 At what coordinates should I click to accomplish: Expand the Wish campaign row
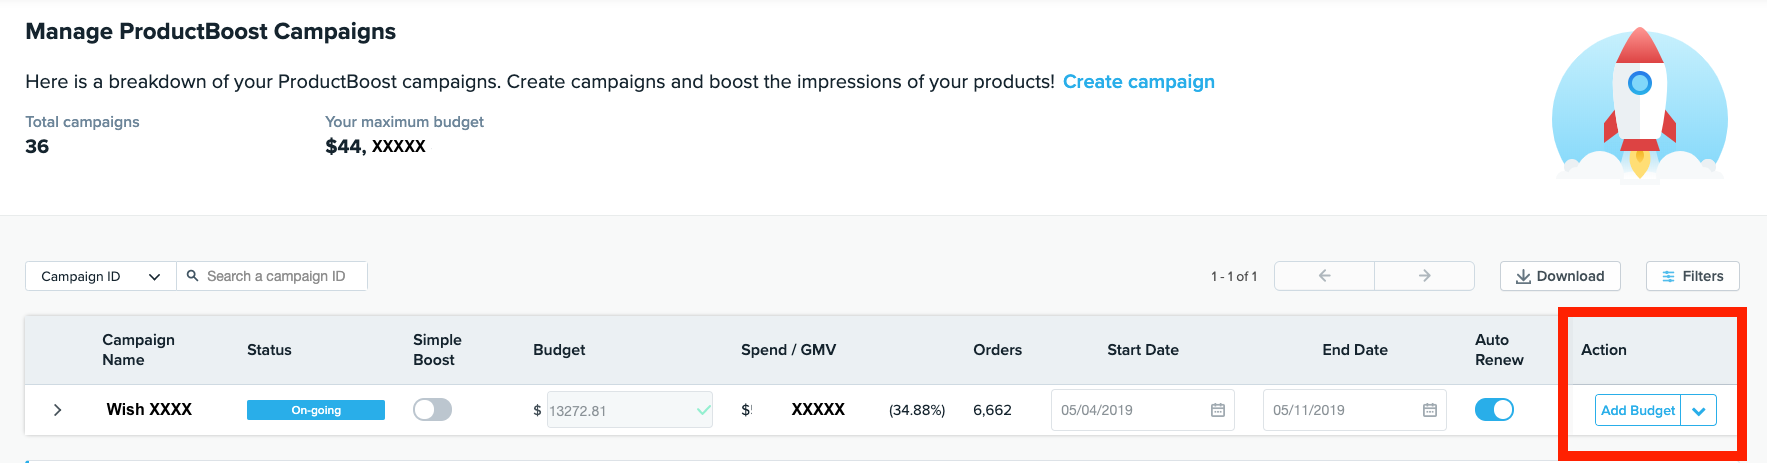tap(58, 410)
